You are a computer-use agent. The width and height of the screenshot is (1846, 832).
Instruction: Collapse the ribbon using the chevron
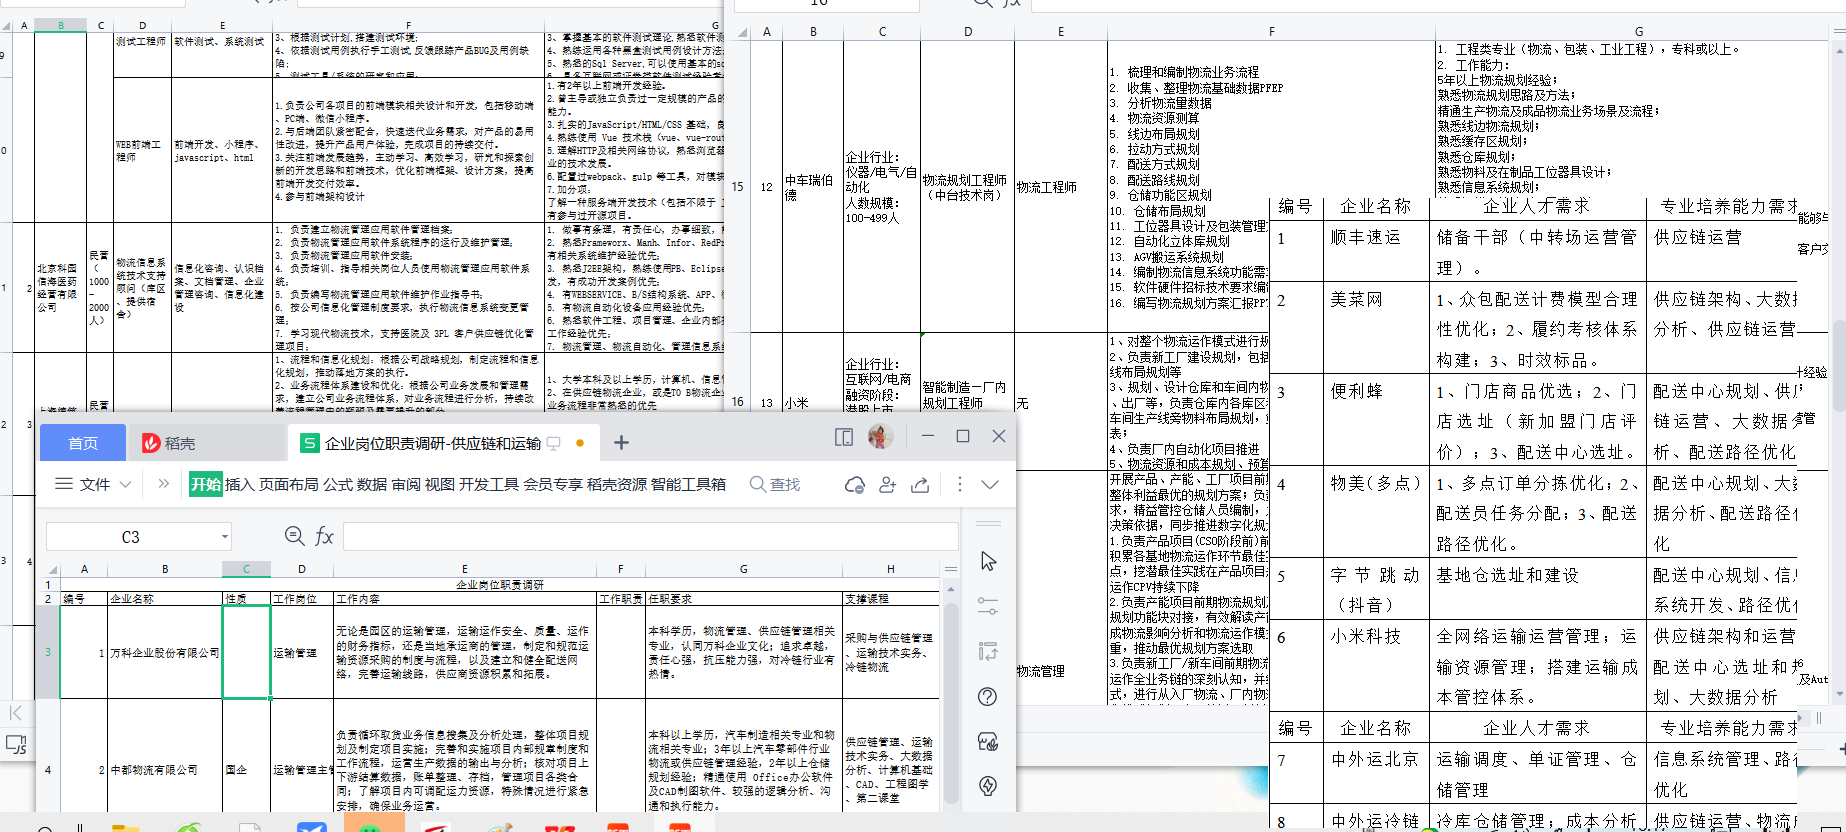pyautogui.click(x=990, y=484)
